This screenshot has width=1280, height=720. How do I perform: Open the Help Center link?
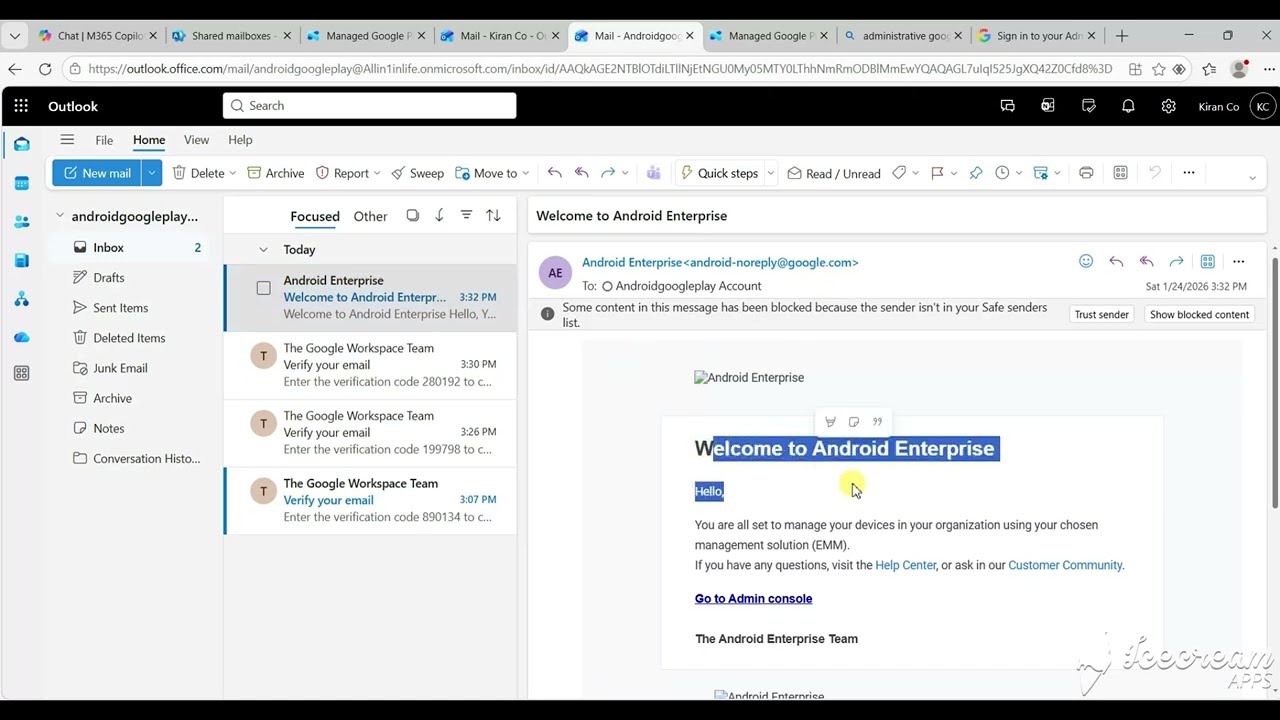905,565
